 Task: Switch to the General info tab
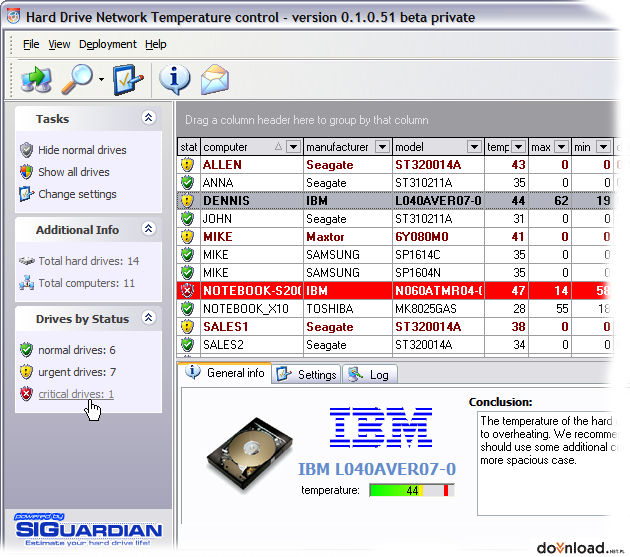point(225,373)
